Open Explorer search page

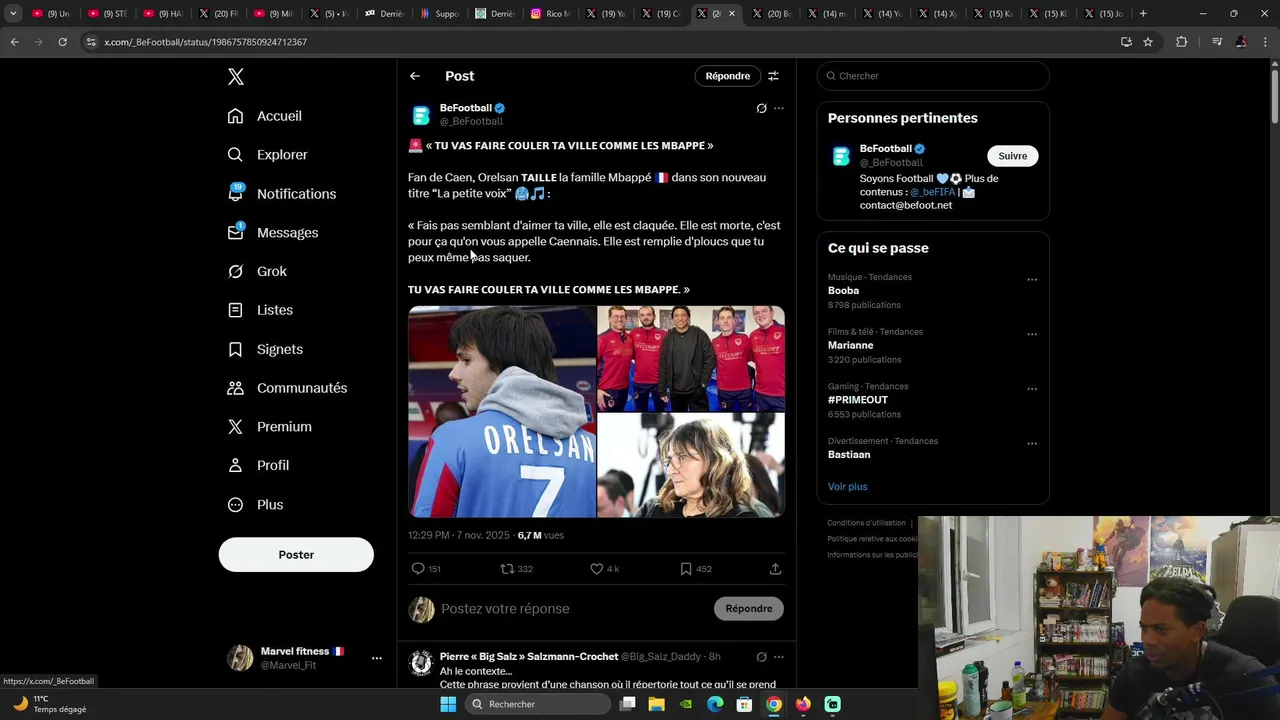coord(267,155)
